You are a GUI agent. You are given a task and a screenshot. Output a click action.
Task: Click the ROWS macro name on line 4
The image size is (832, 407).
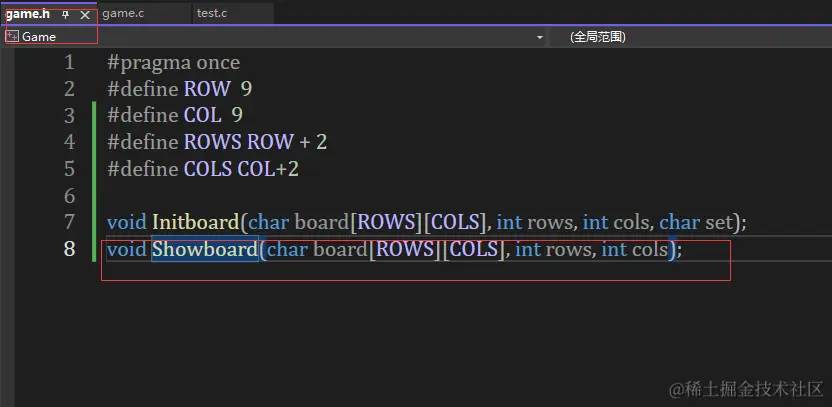[213, 142]
